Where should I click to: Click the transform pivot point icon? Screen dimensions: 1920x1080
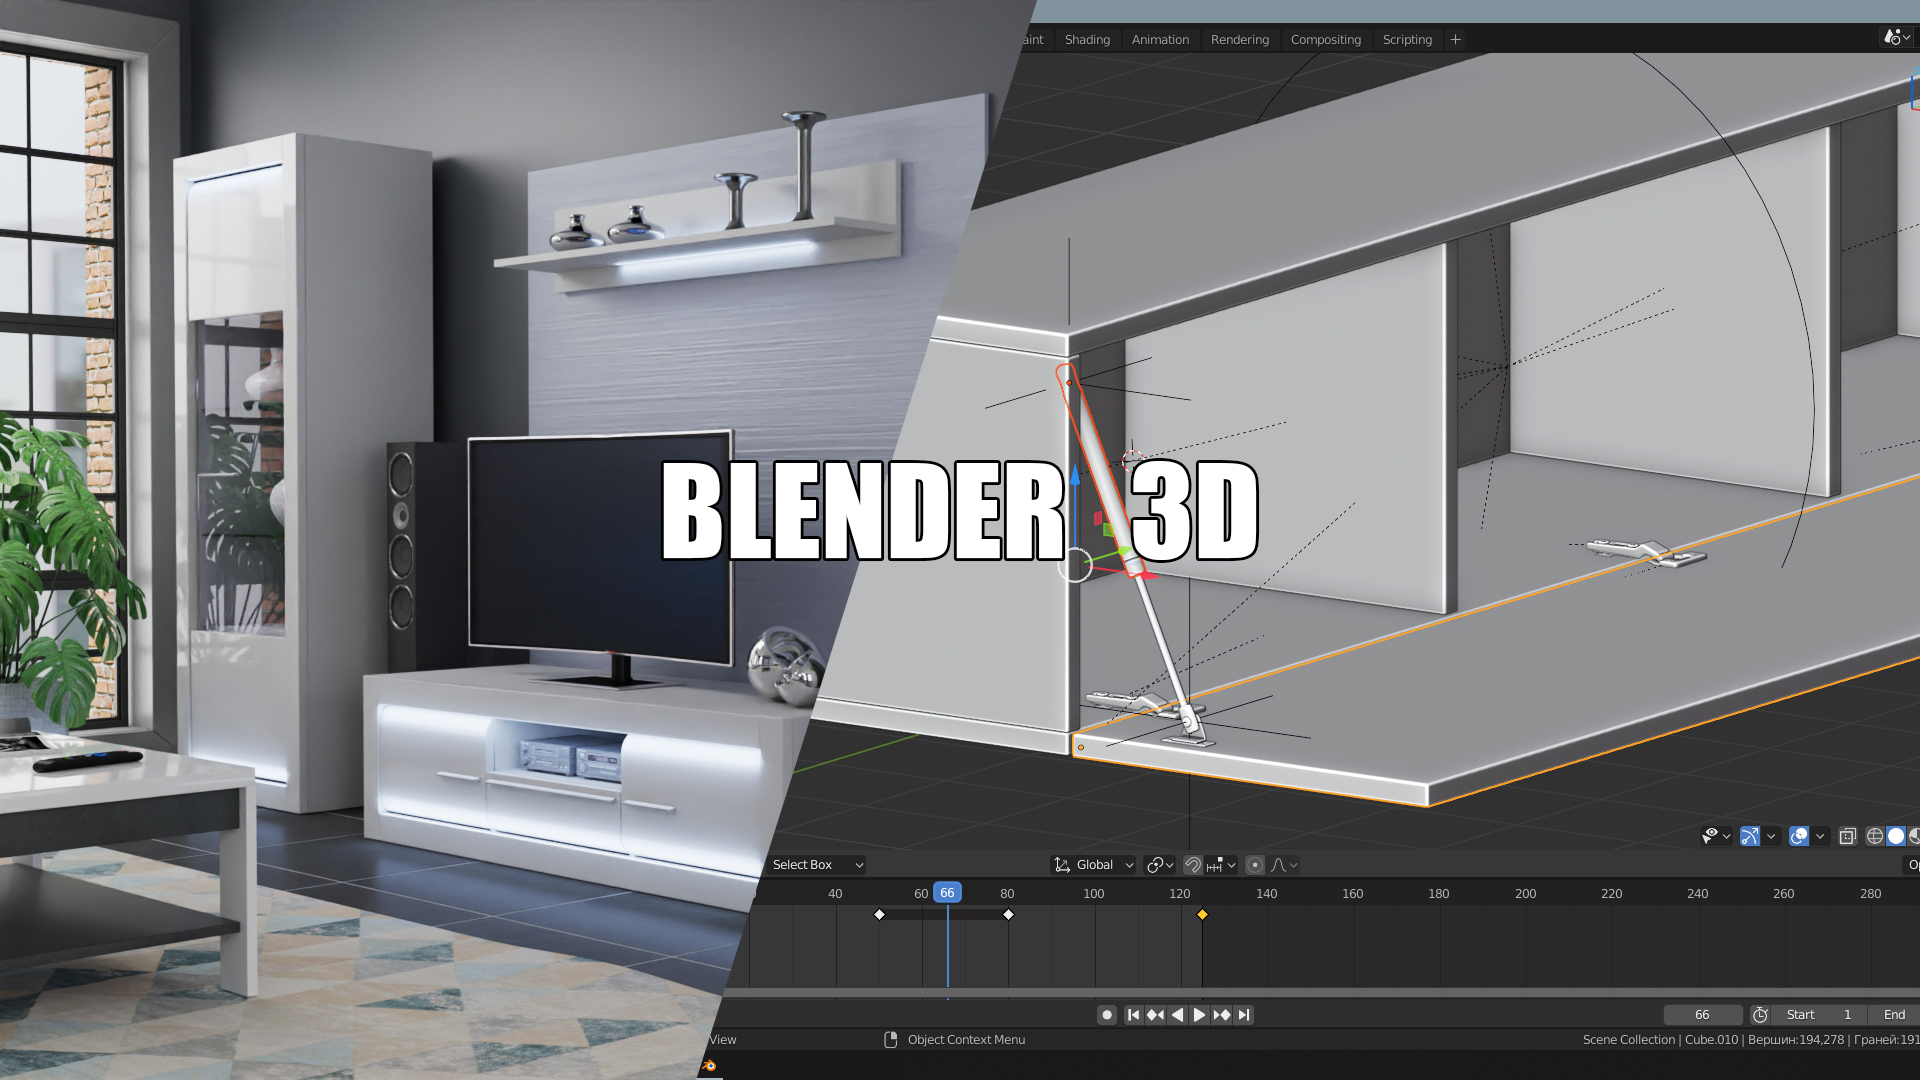pos(1153,864)
